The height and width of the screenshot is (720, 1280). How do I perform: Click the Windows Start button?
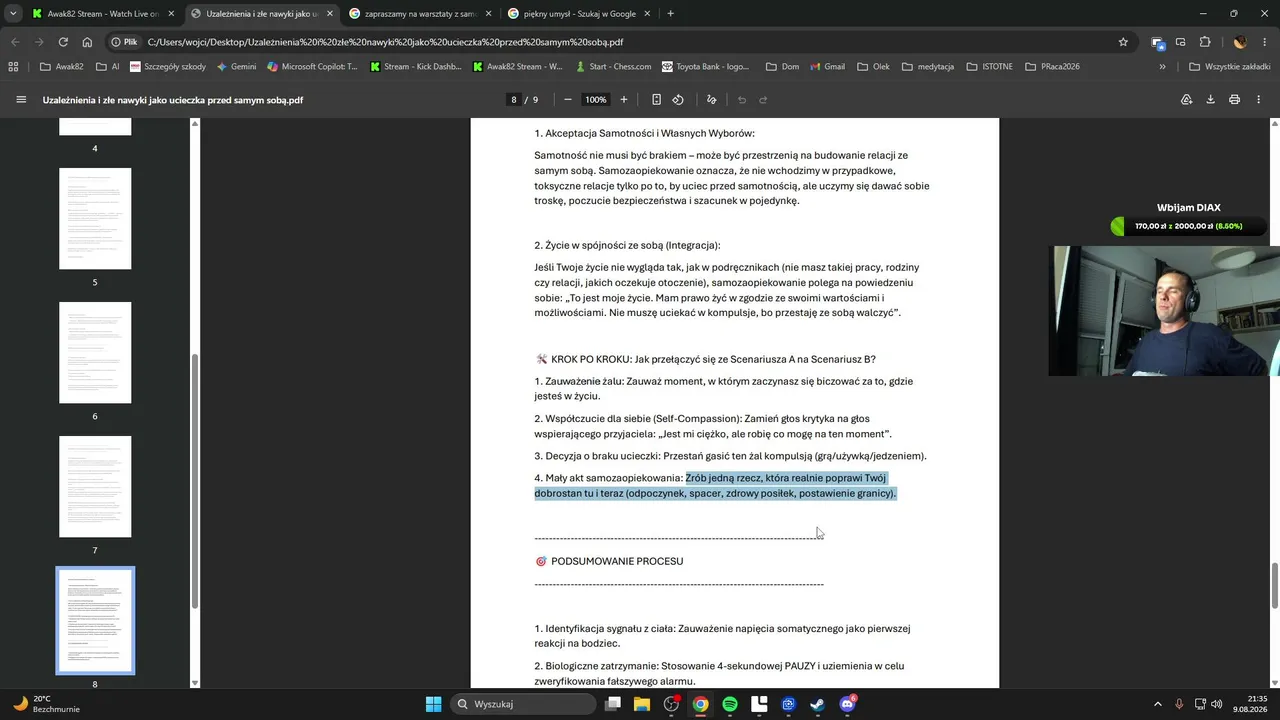pyautogui.click(x=433, y=704)
